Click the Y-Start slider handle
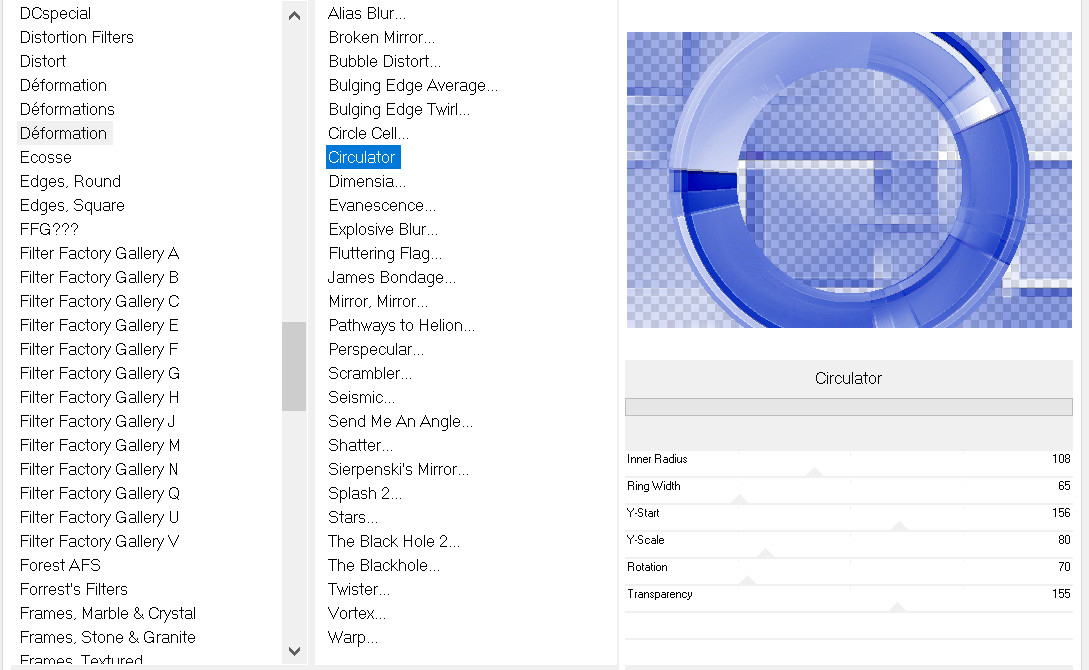 [x=899, y=525]
